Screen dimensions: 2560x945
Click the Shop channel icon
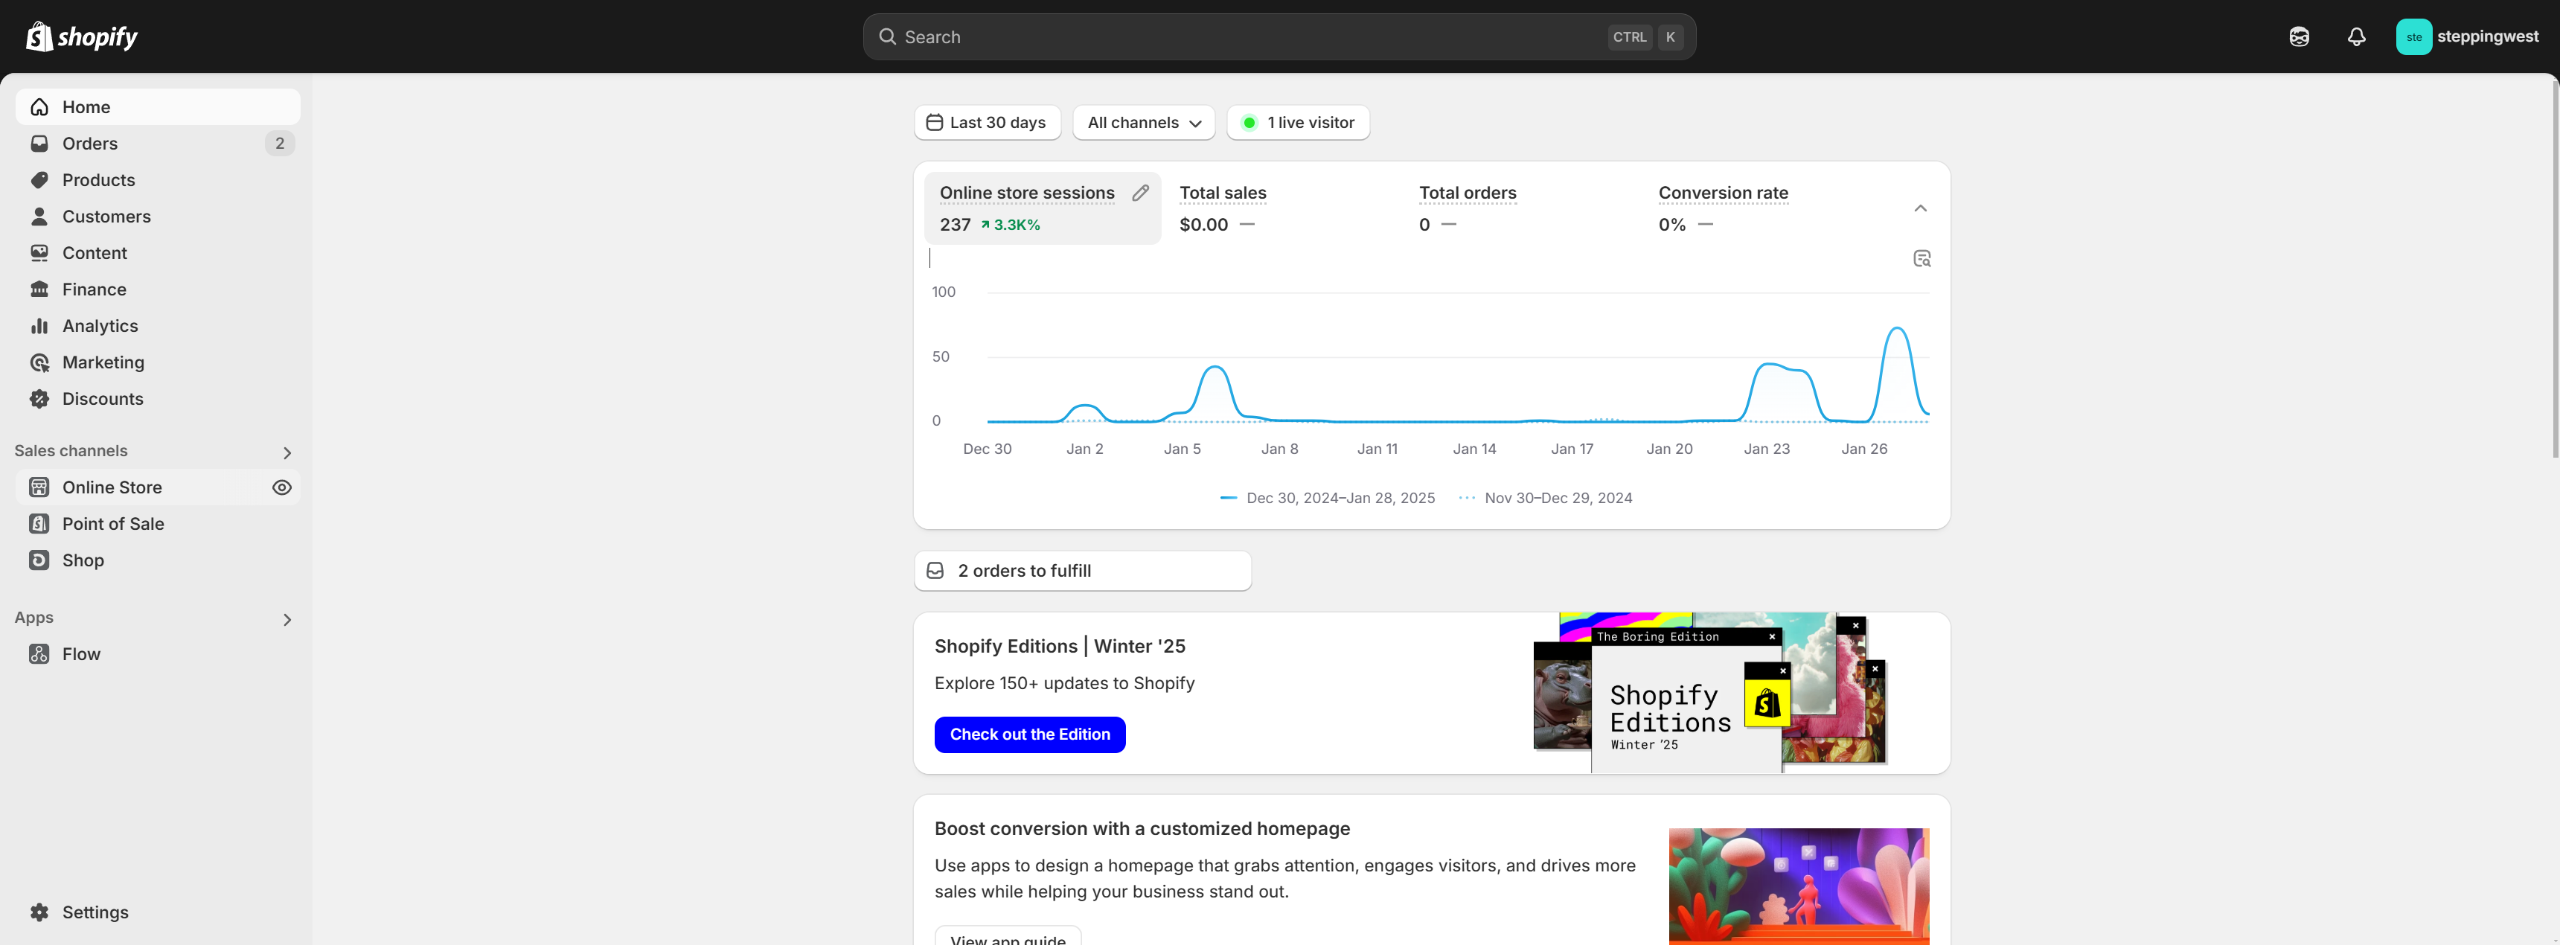(x=40, y=561)
